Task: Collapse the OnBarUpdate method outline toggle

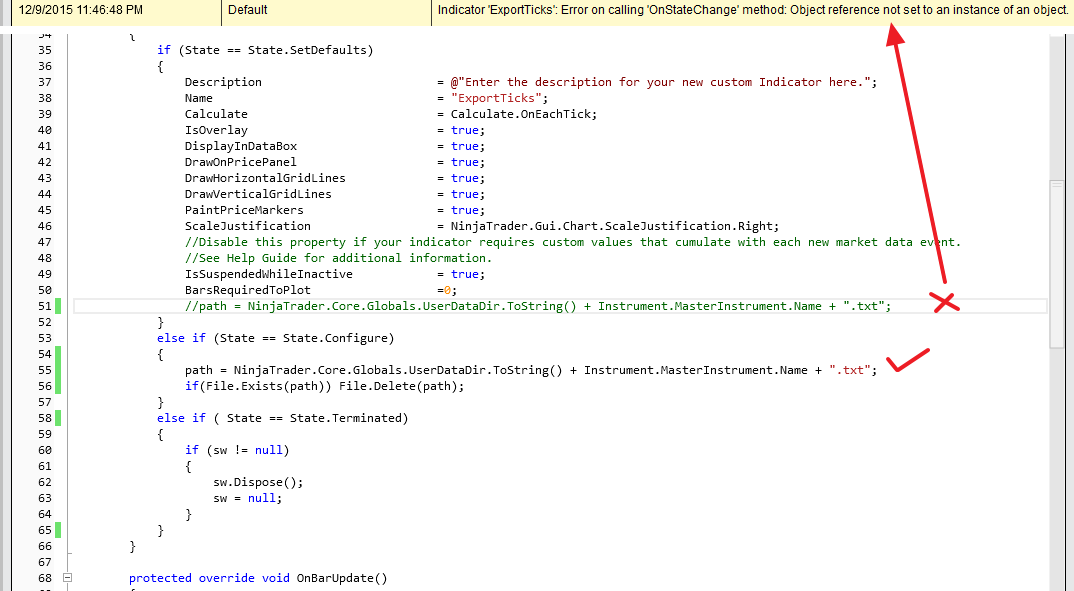Action: [67, 578]
